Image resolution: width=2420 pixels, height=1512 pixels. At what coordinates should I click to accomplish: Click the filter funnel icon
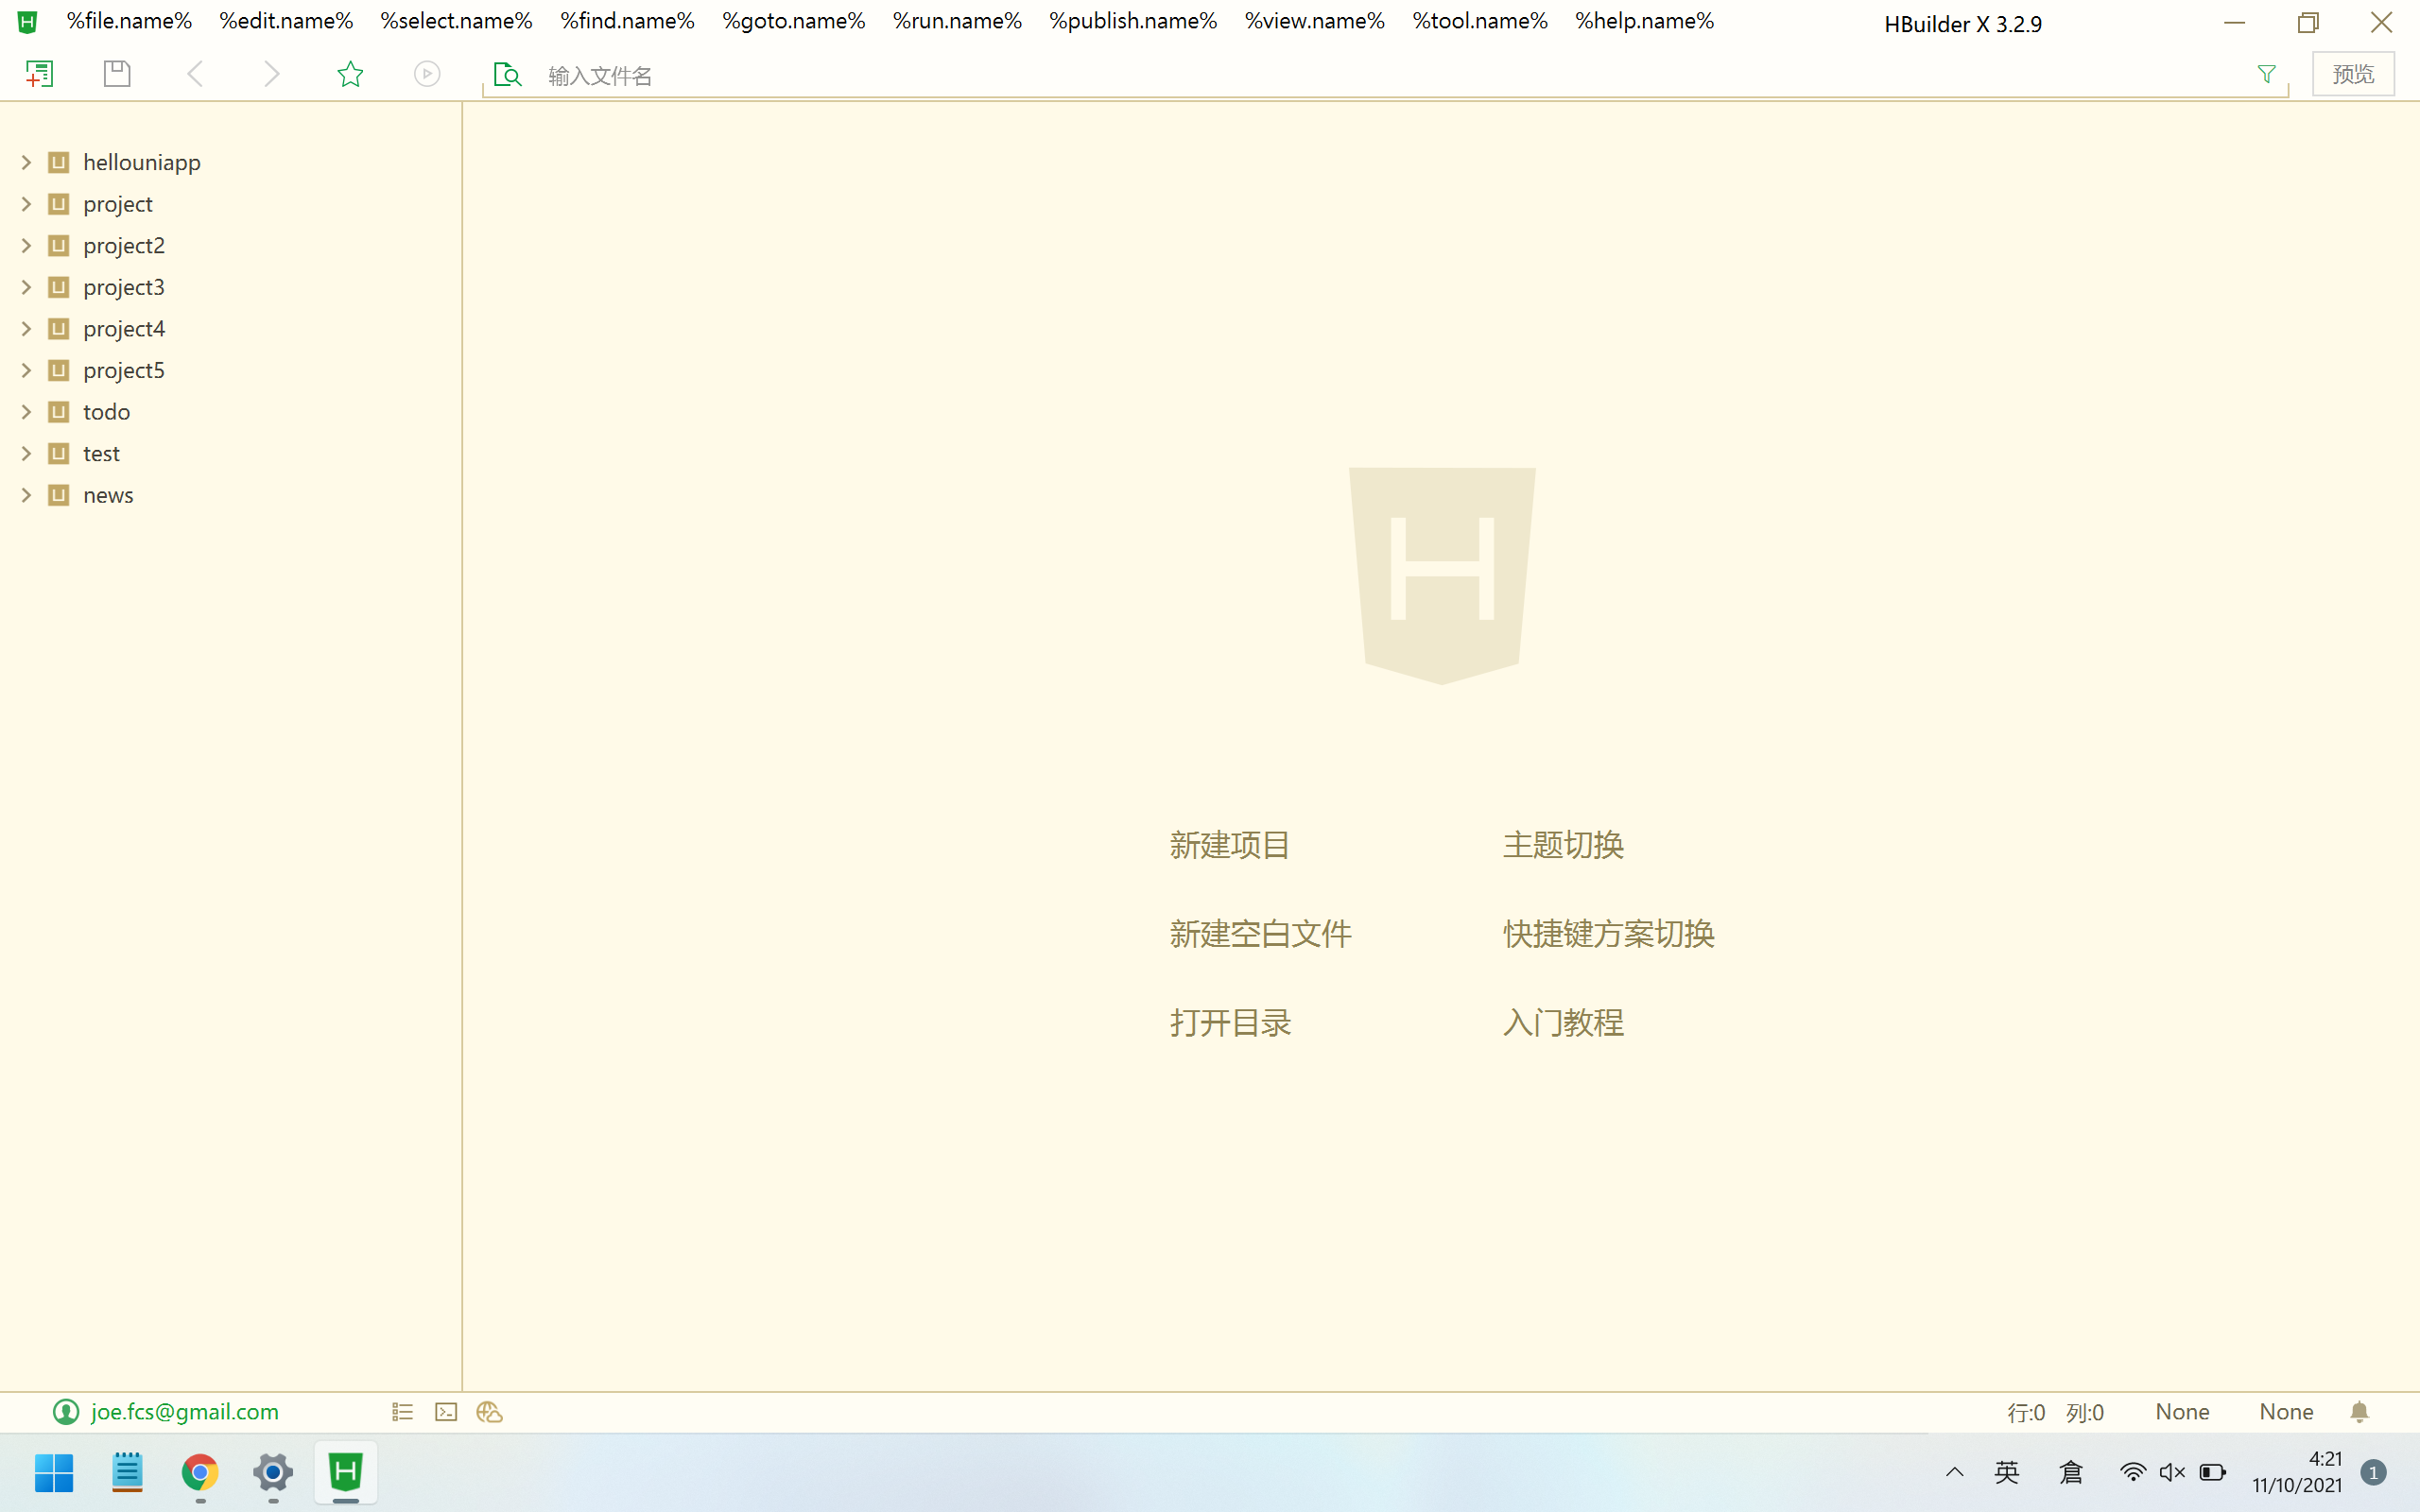pyautogui.click(x=2267, y=74)
